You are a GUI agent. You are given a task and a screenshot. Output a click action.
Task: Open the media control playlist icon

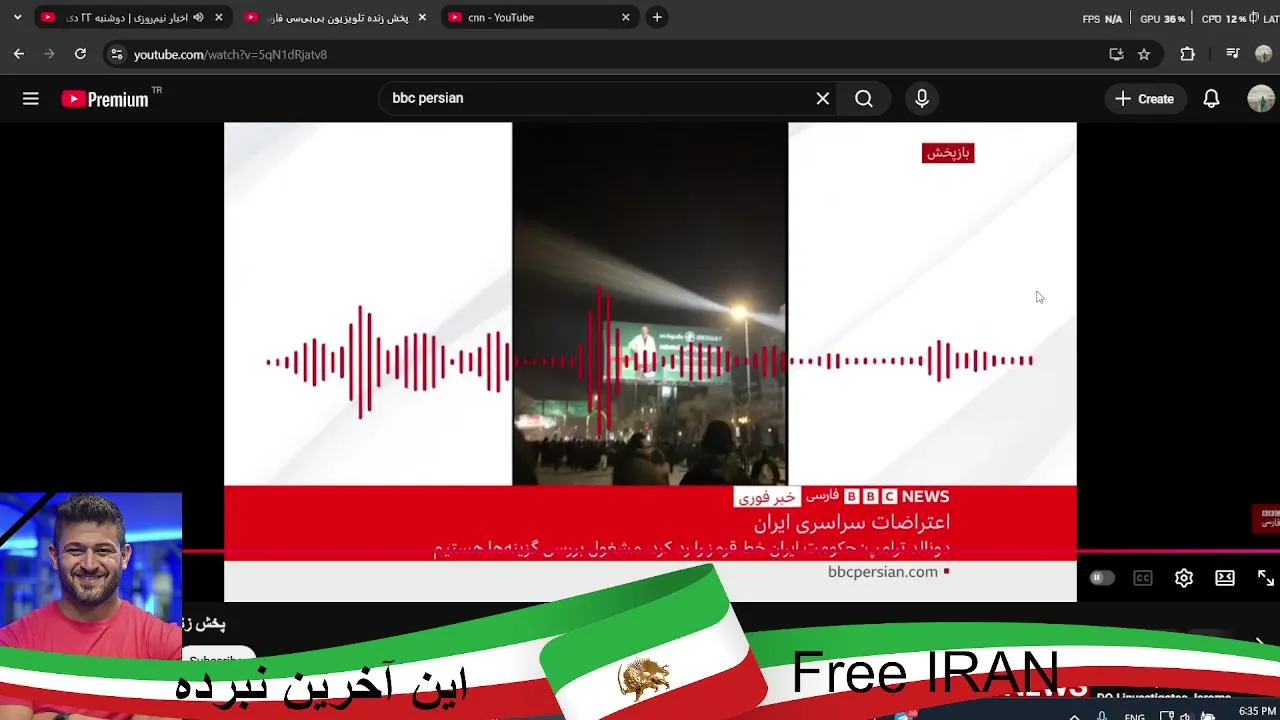(x=1233, y=54)
